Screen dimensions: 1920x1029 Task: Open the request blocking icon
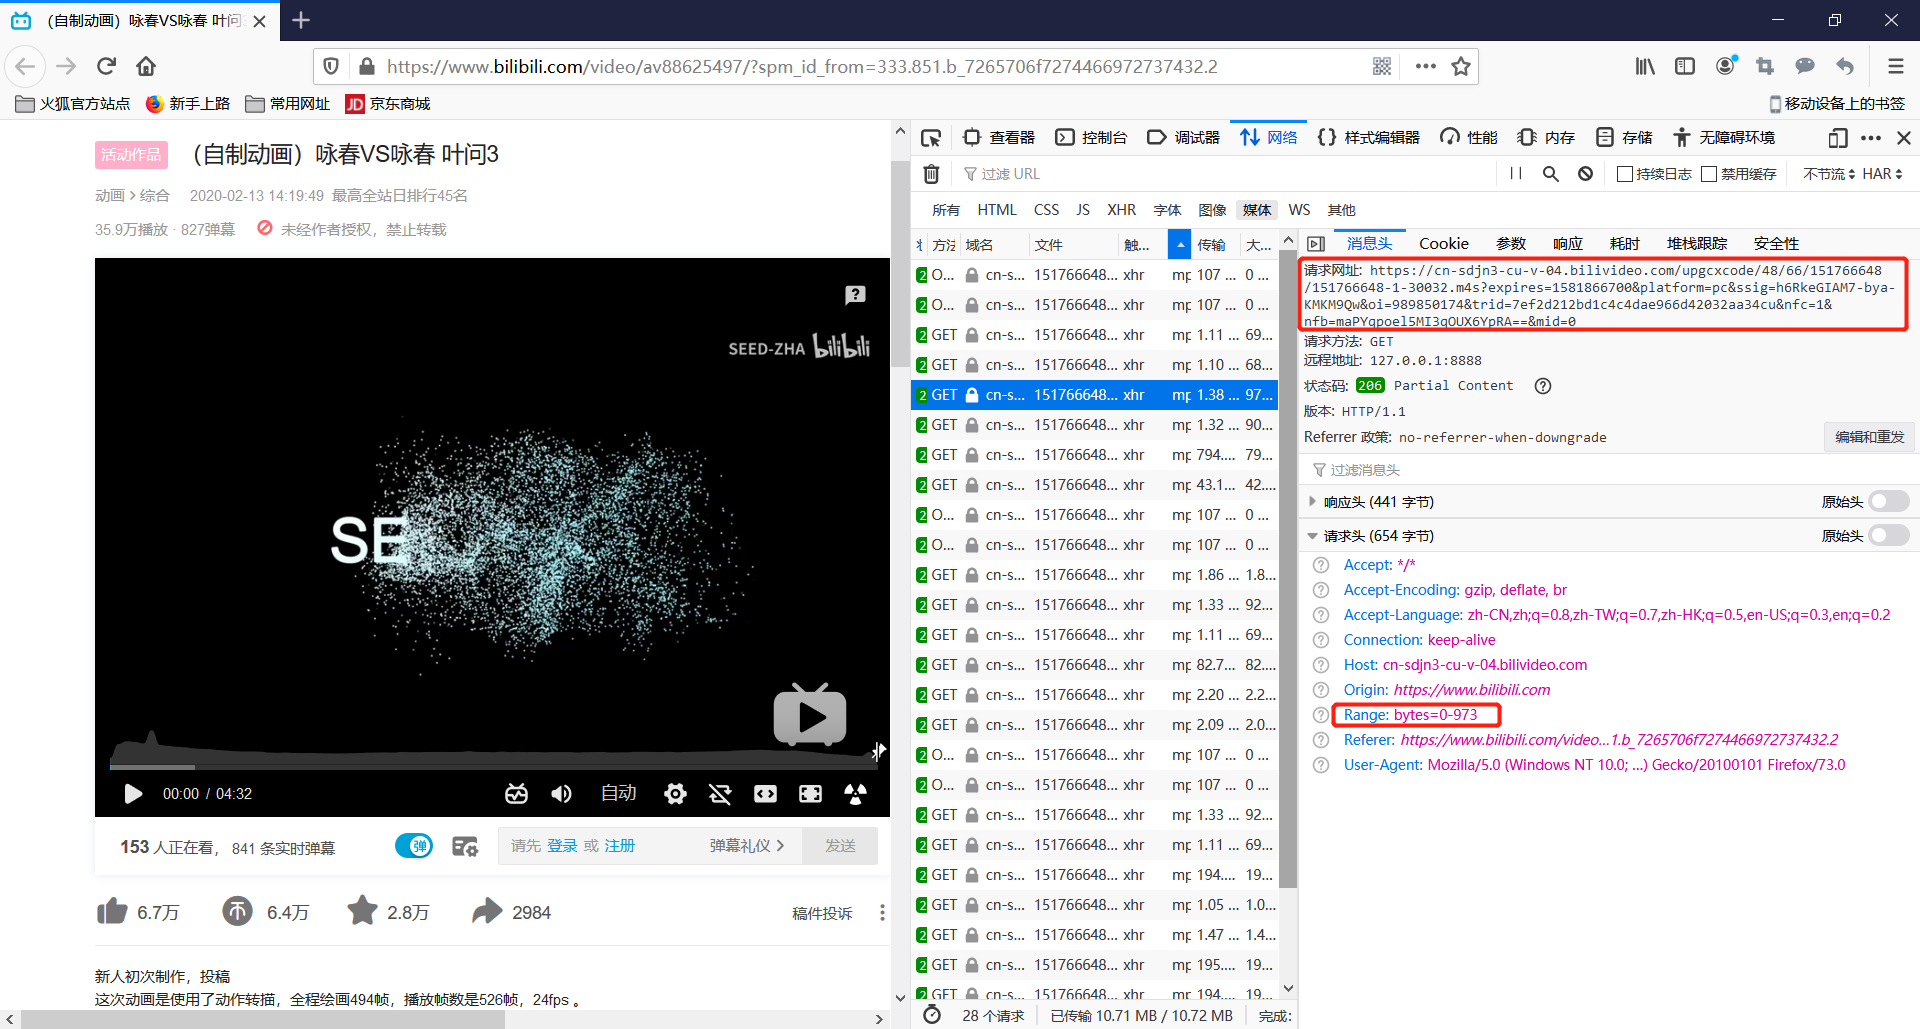click(1585, 174)
